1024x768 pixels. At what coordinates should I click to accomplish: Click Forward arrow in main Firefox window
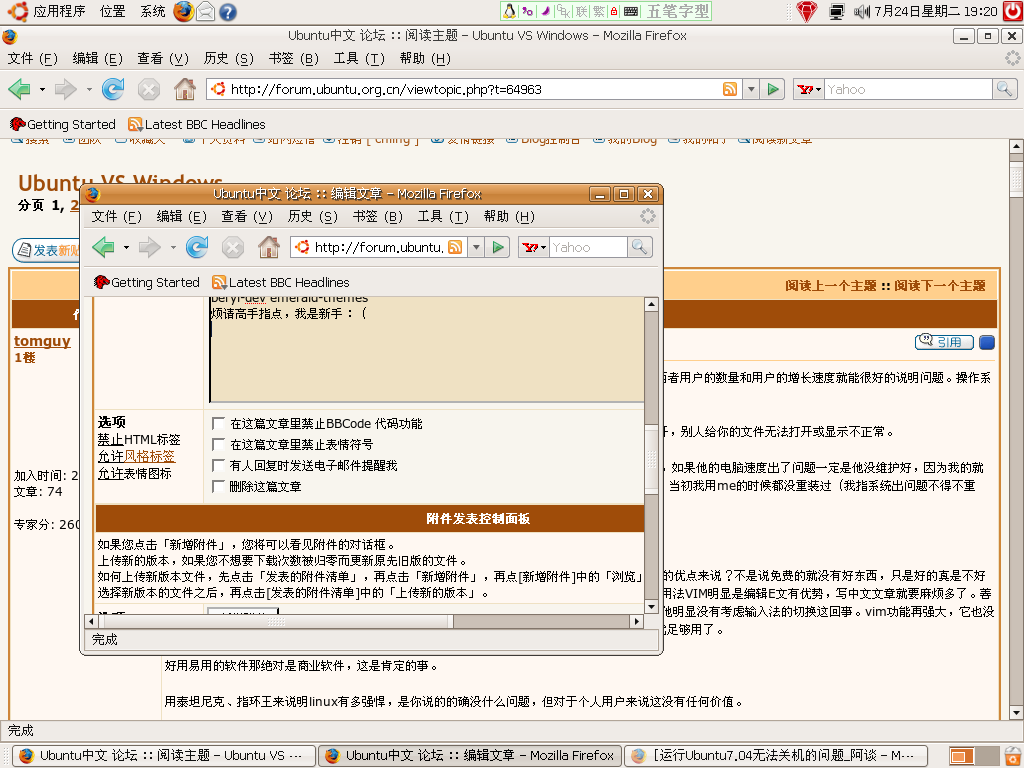click(x=65, y=89)
